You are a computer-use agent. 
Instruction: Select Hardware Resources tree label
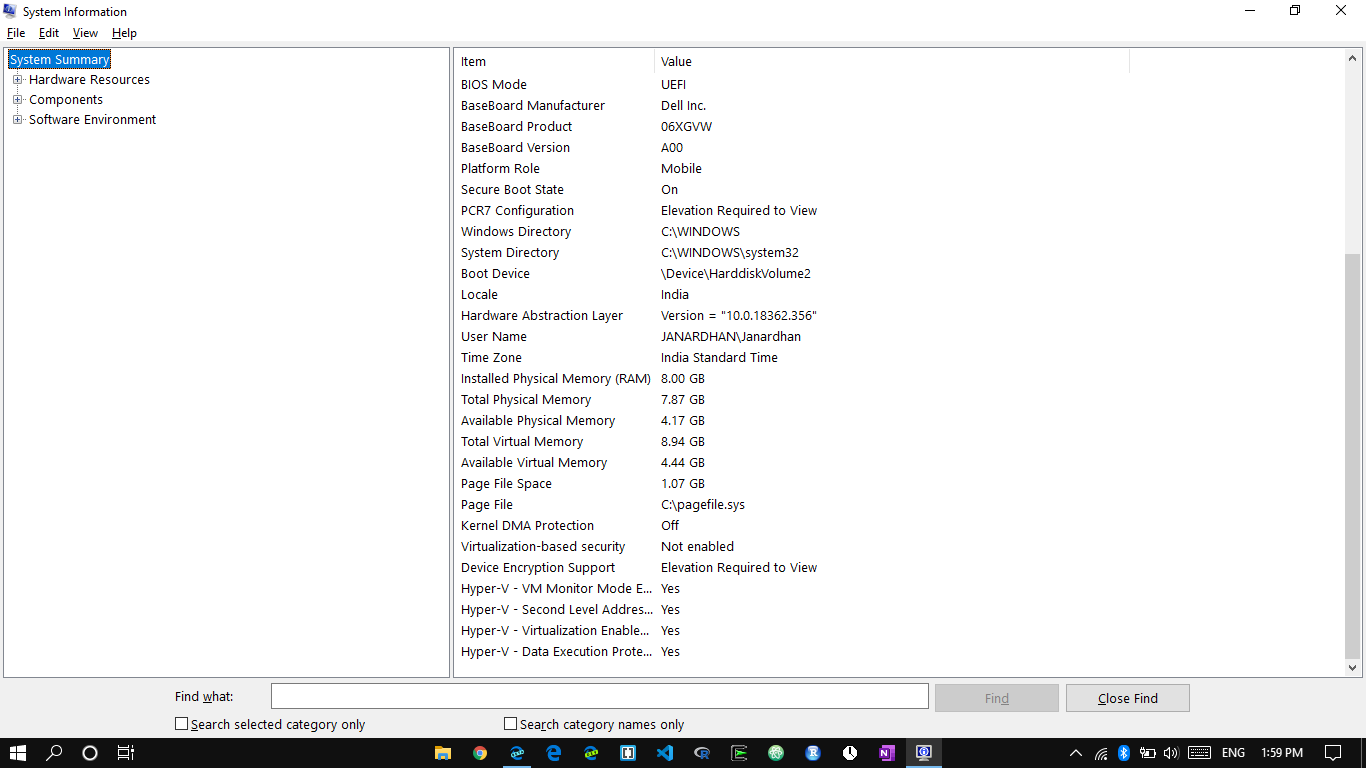click(x=89, y=79)
